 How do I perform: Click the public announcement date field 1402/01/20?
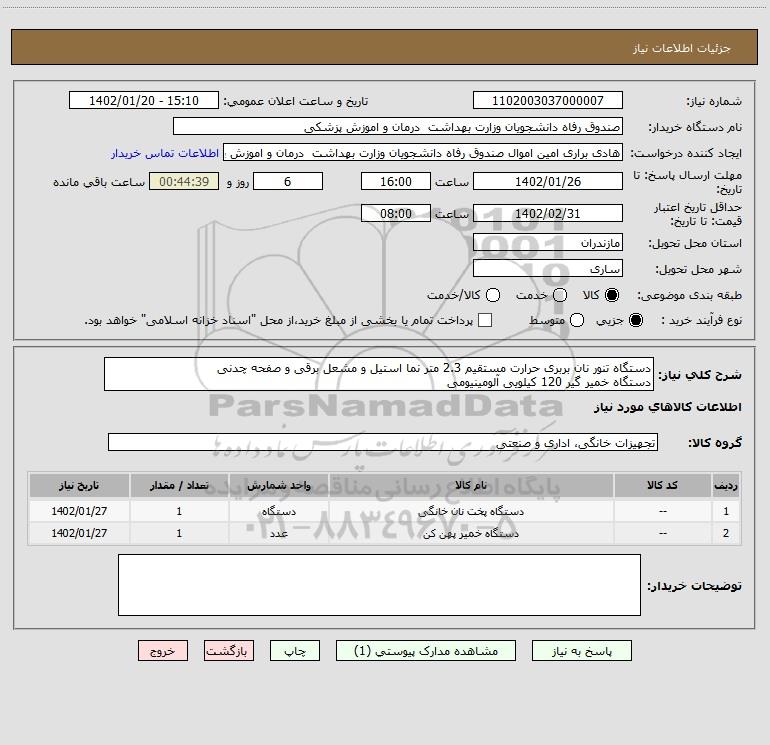point(144,101)
